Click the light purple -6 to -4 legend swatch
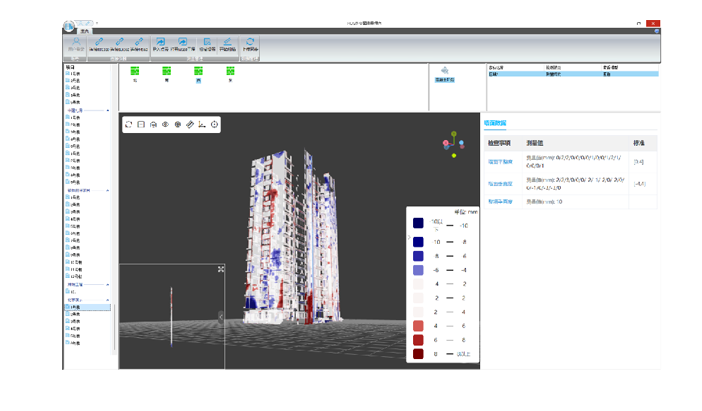Viewport: 702px width, 411px height. click(418, 270)
